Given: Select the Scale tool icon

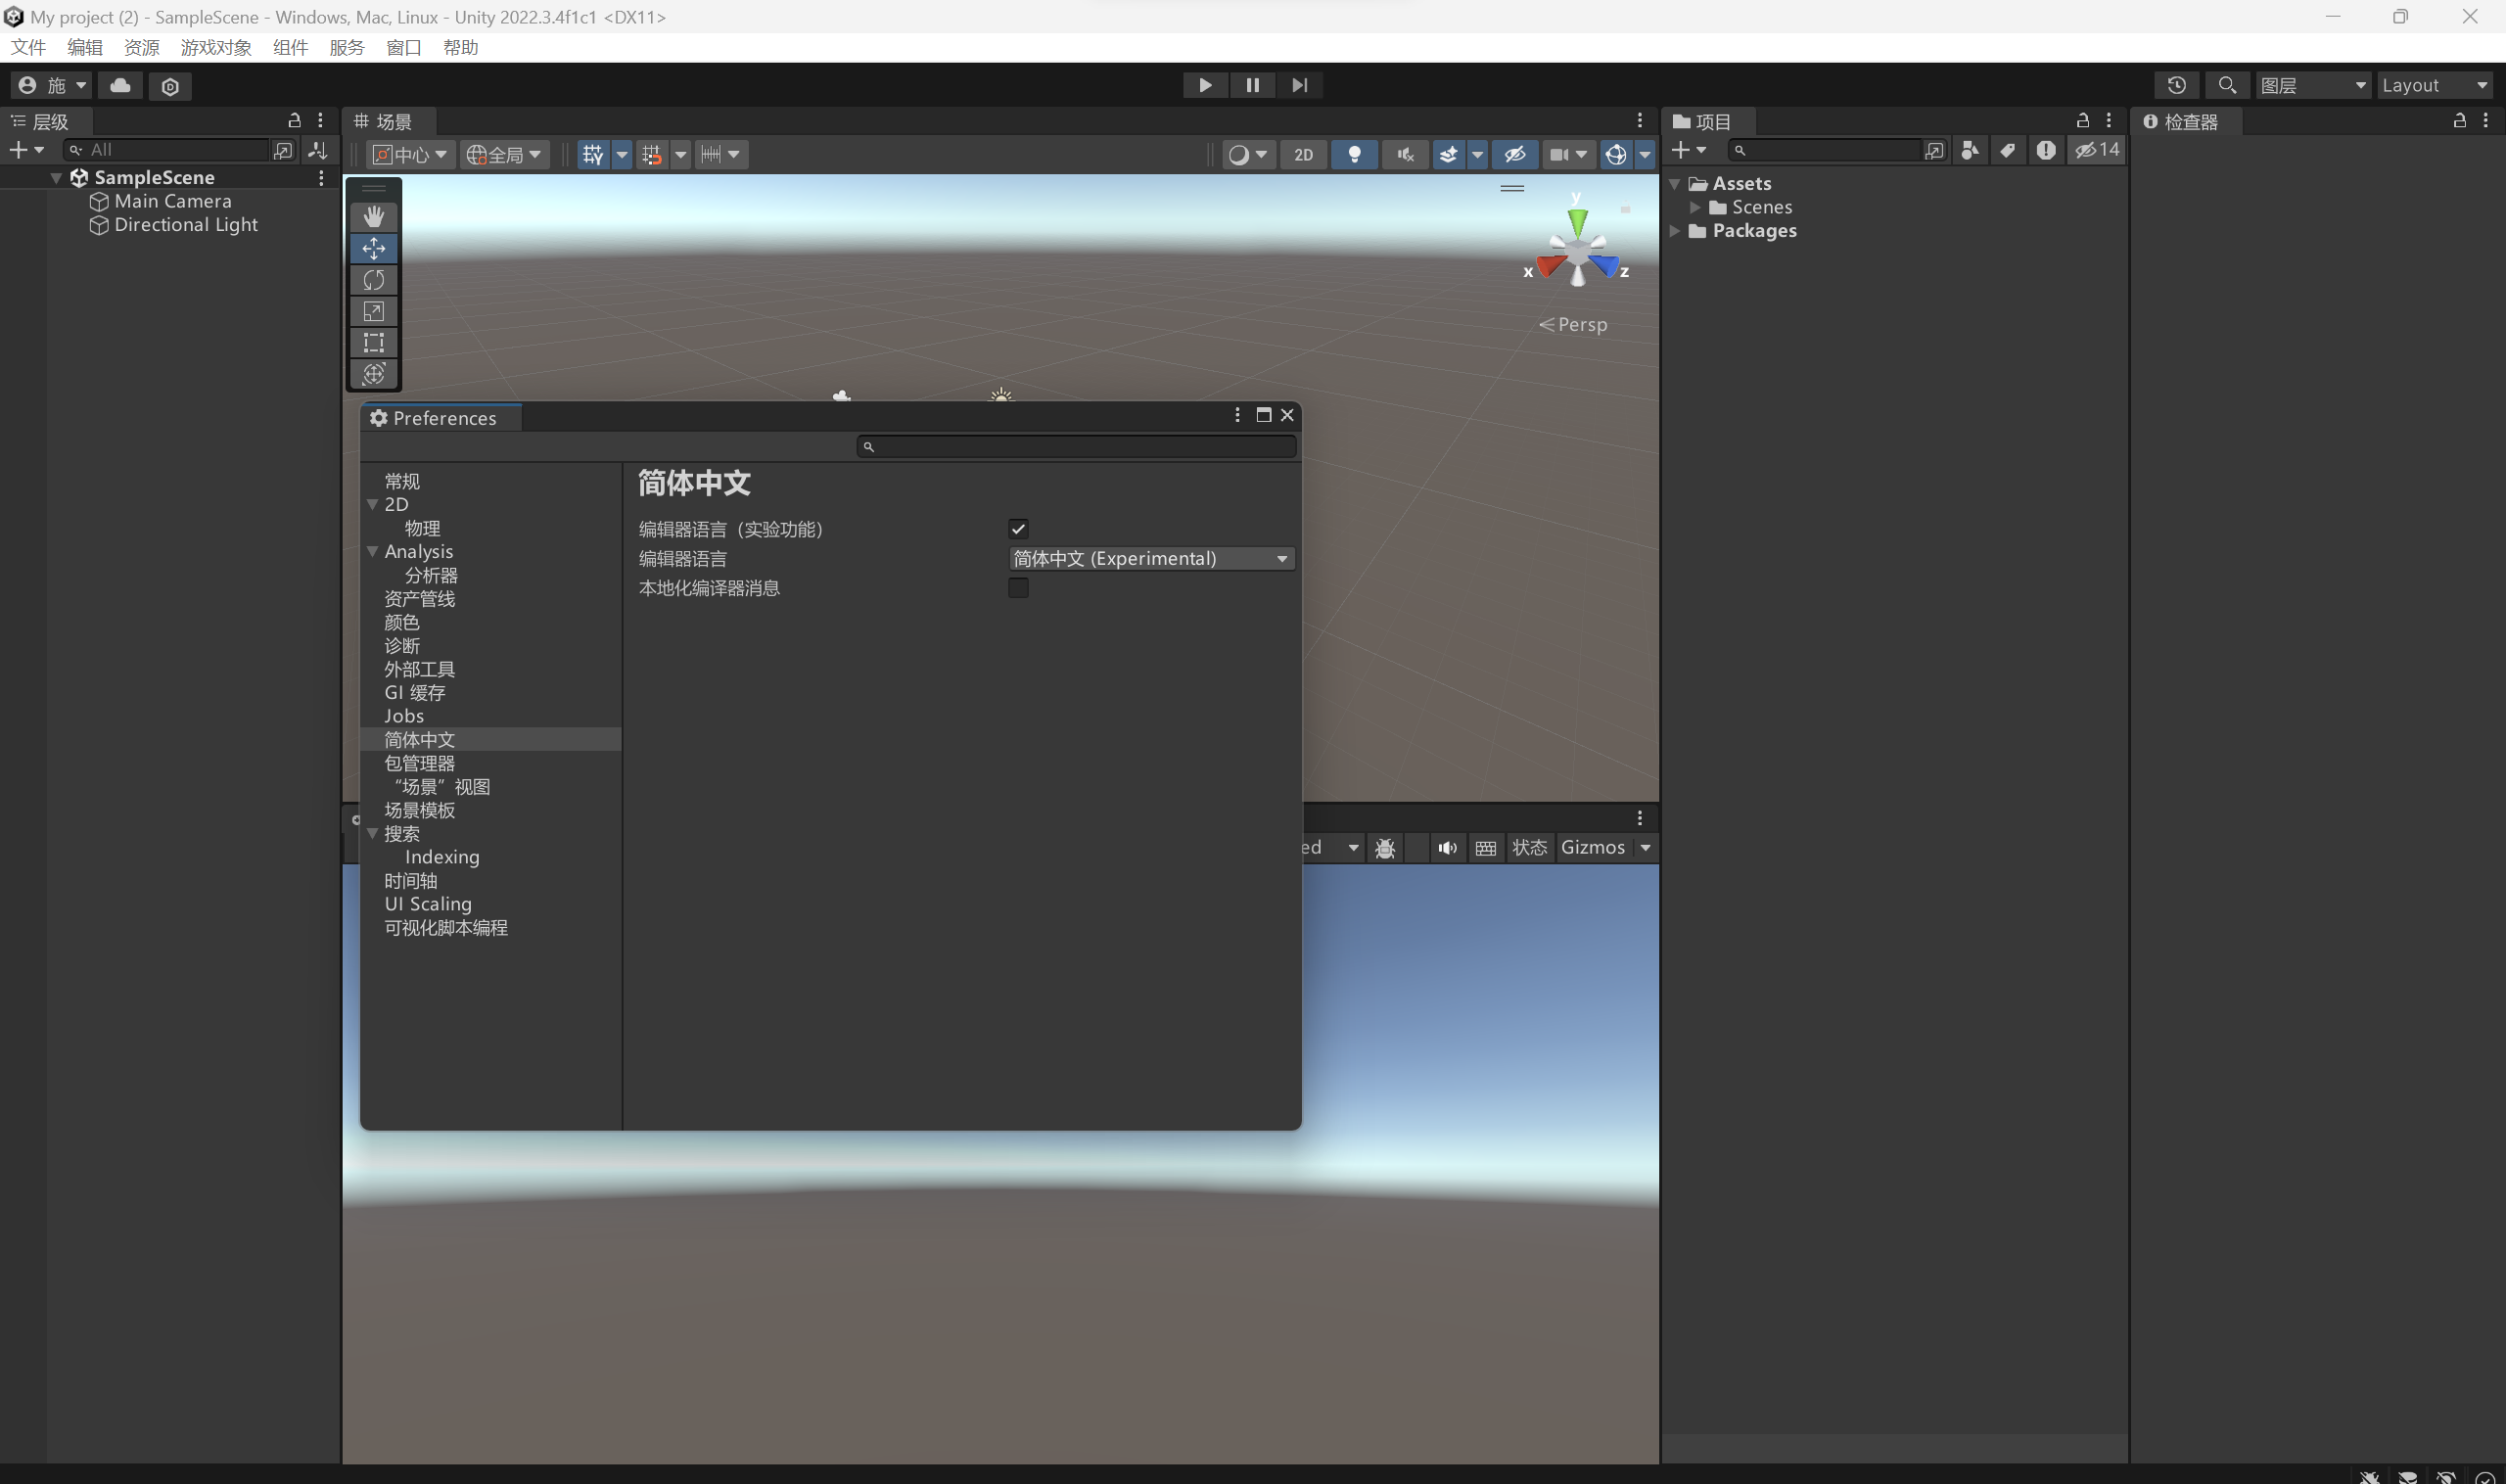Looking at the screenshot, I should (373, 309).
